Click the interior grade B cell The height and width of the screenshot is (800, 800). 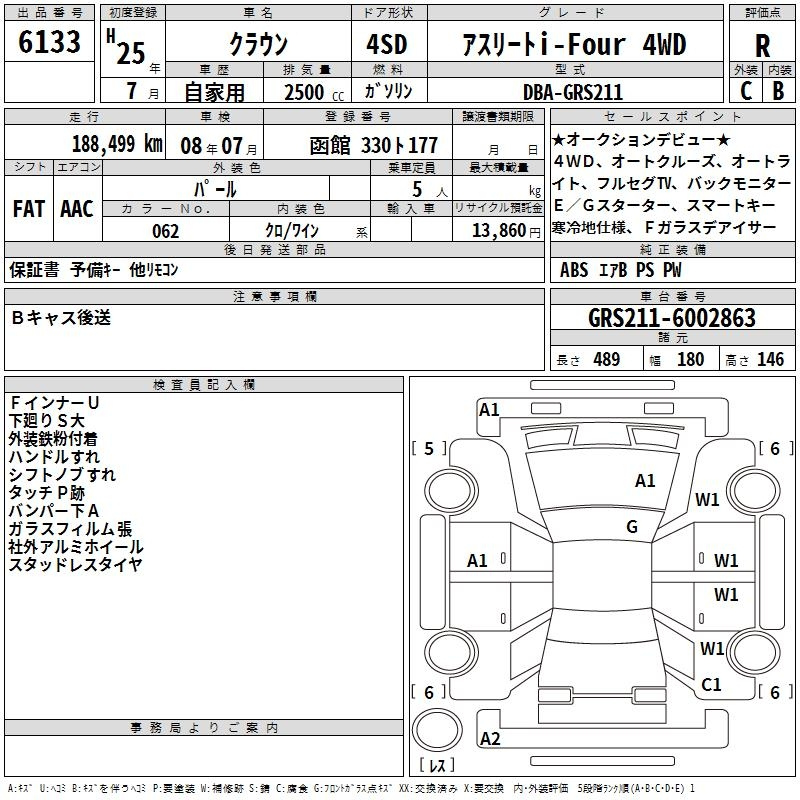tap(778, 91)
